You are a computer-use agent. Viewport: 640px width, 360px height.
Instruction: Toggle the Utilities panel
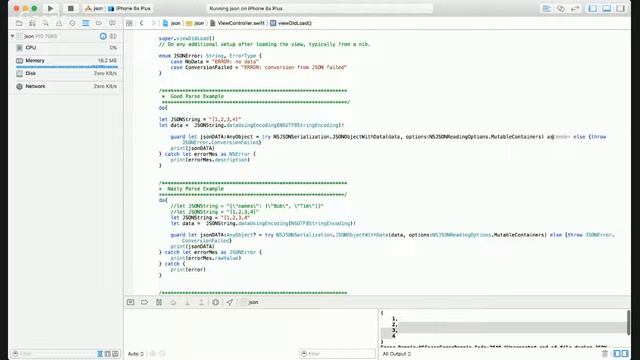(620, 8)
